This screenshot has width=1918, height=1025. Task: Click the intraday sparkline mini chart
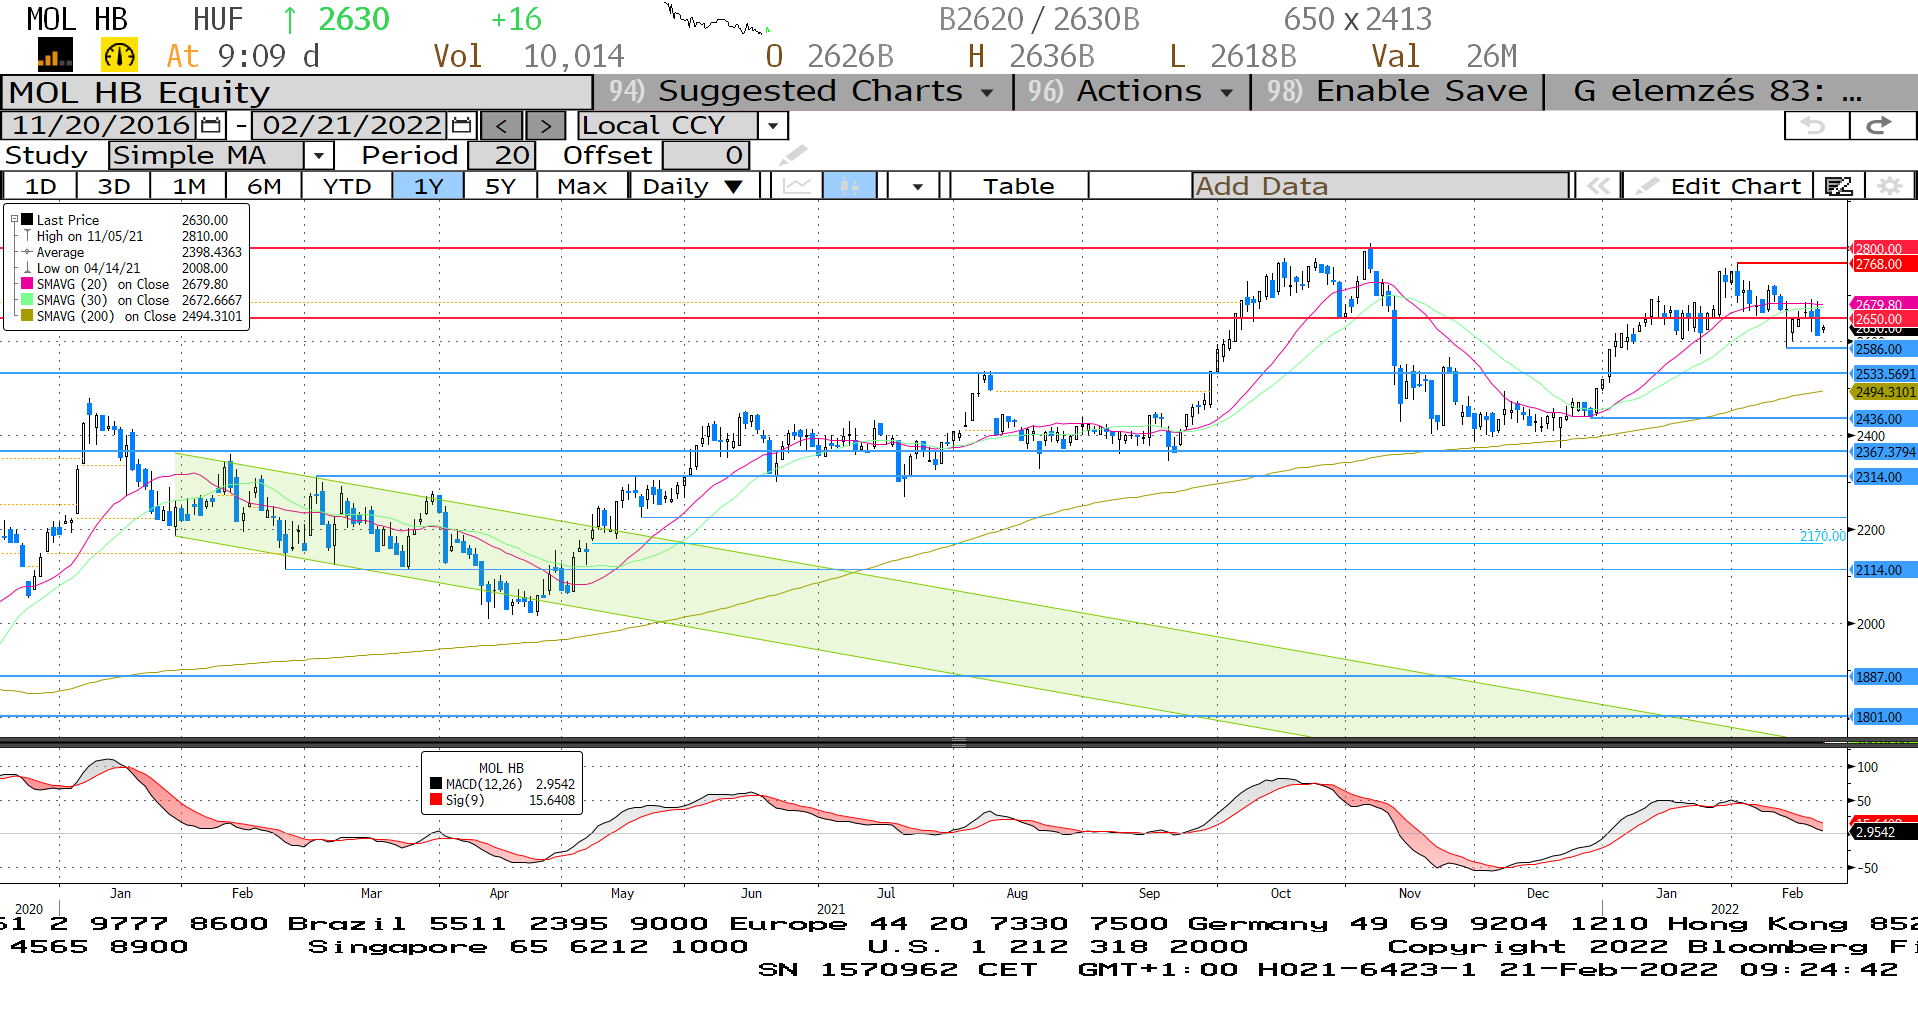click(x=717, y=19)
